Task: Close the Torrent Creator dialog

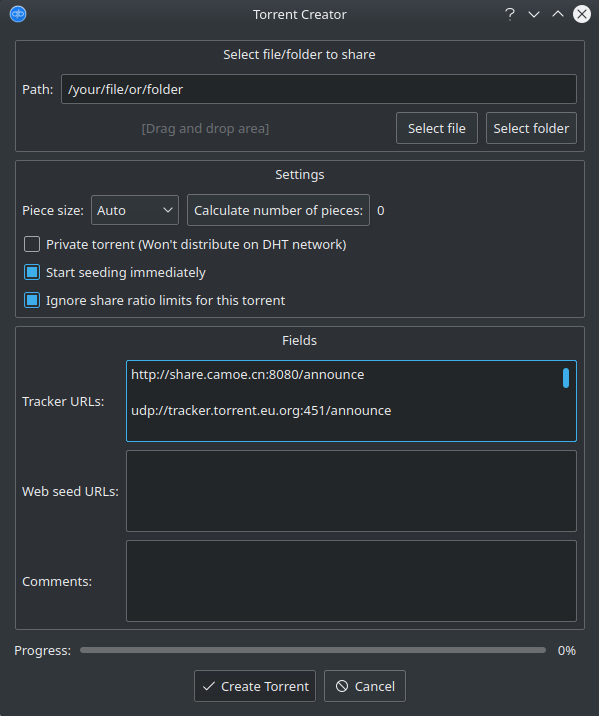Action: tap(582, 14)
